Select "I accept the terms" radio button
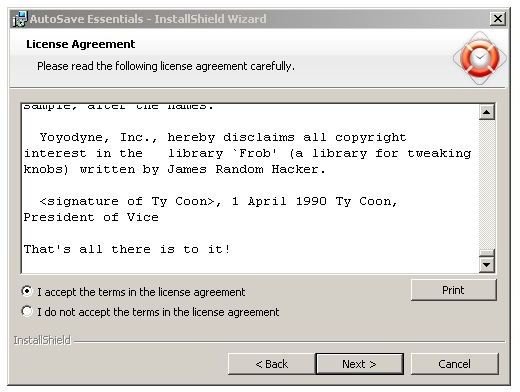This screenshot has height=392, width=520. point(27,291)
